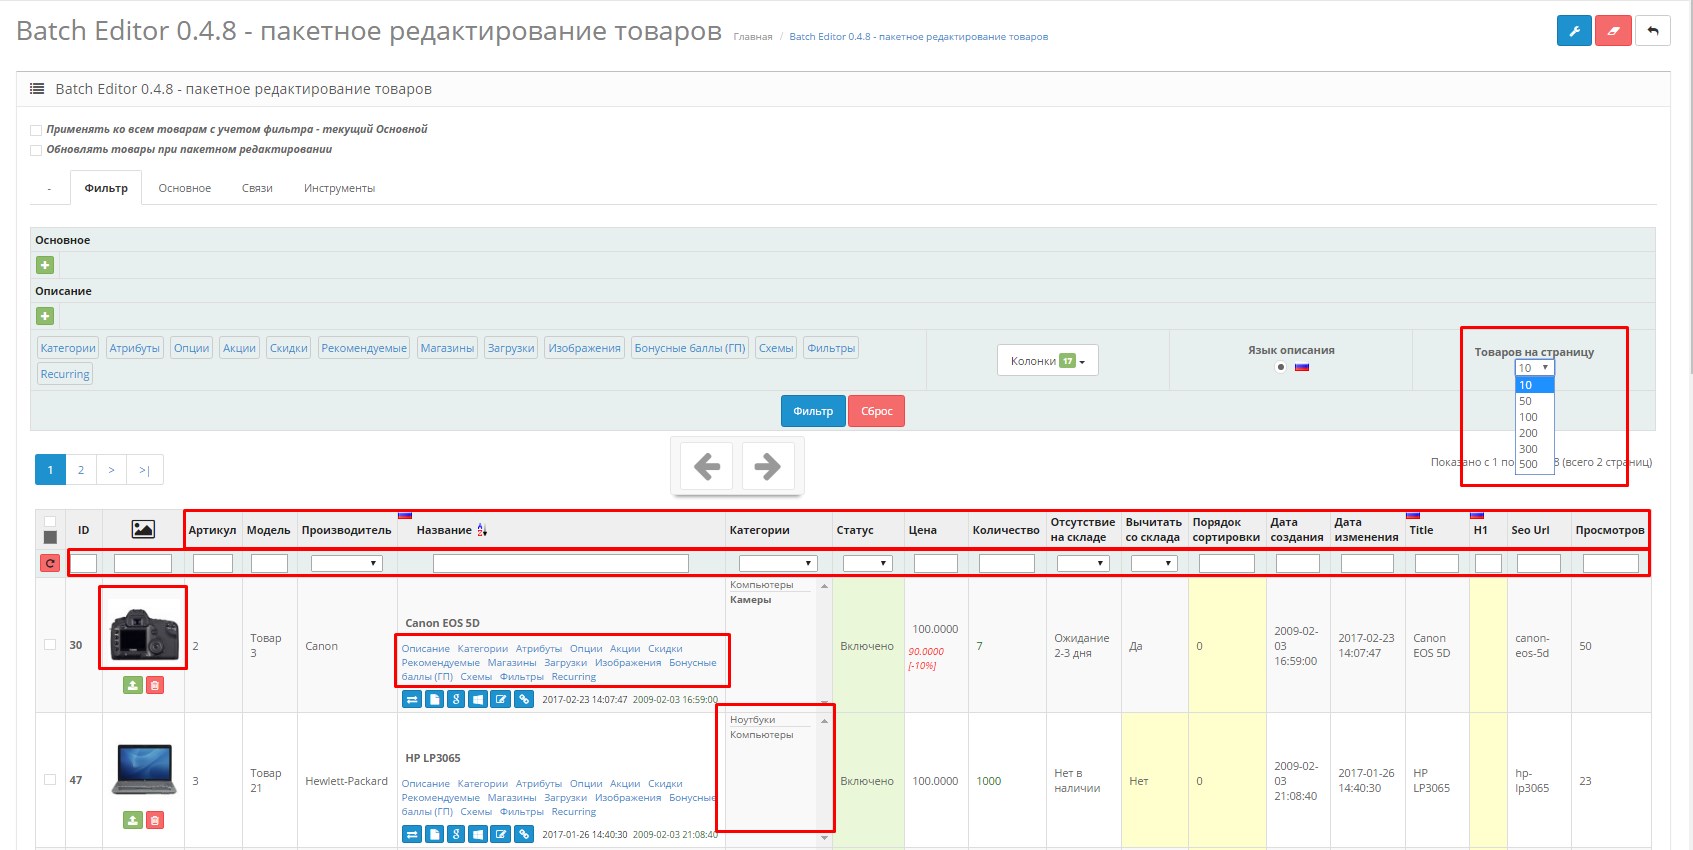Image resolution: width=1693 pixels, height=850 pixels.
Task: Delete the image of HP LP3065
Action: [155, 820]
